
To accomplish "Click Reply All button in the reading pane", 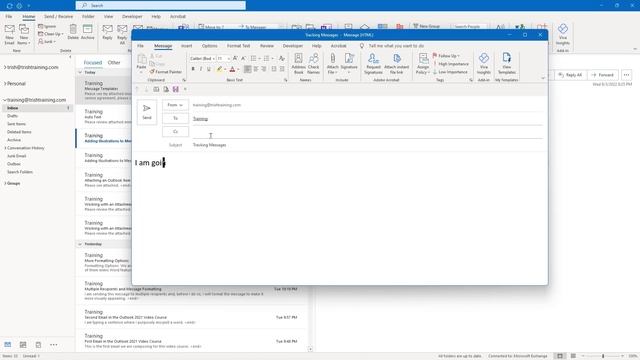I will pyautogui.click(x=570, y=75).
